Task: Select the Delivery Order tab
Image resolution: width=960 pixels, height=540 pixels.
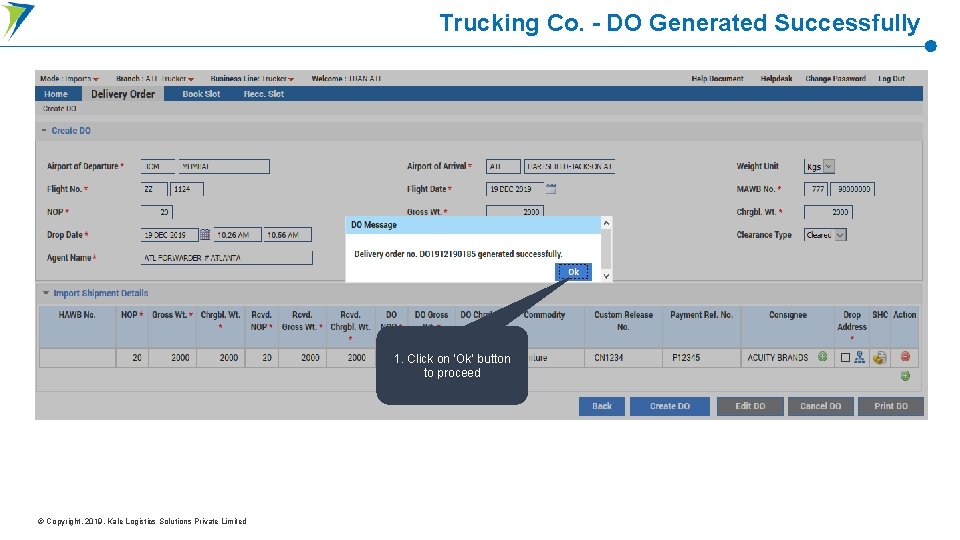Action: [123, 94]
